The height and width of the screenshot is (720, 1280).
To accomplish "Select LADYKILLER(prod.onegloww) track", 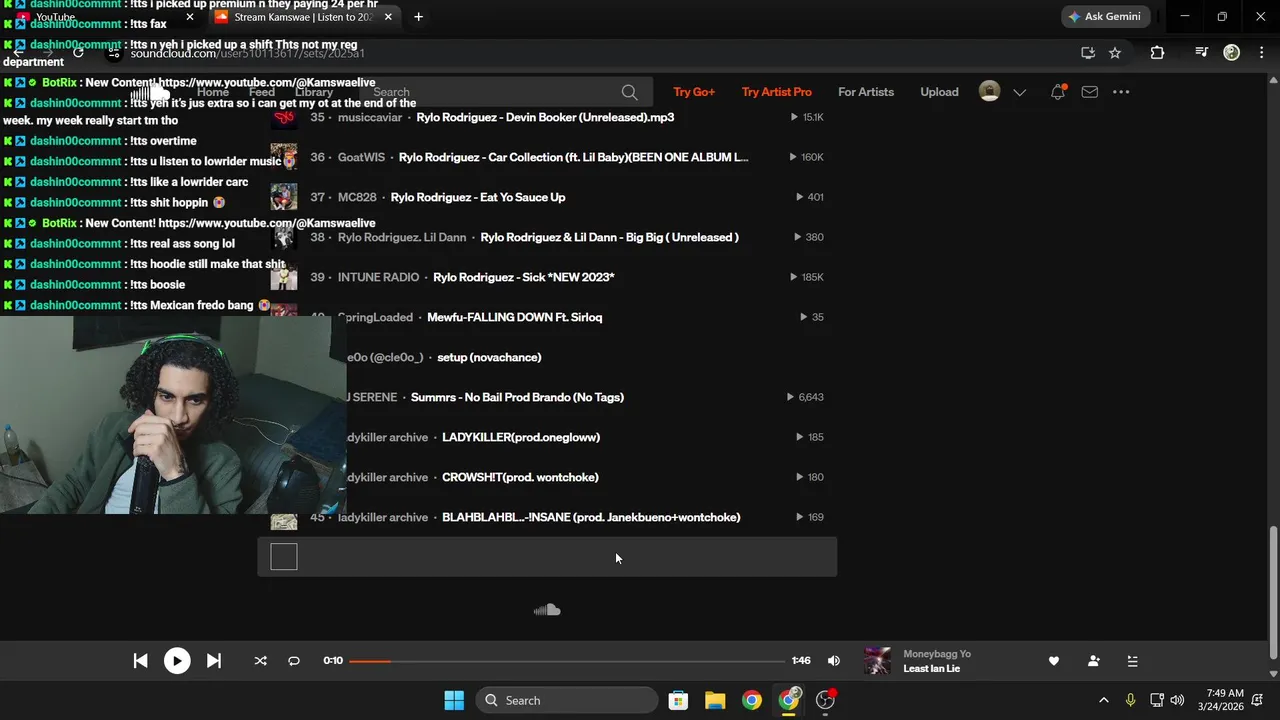I will [521, 437].
